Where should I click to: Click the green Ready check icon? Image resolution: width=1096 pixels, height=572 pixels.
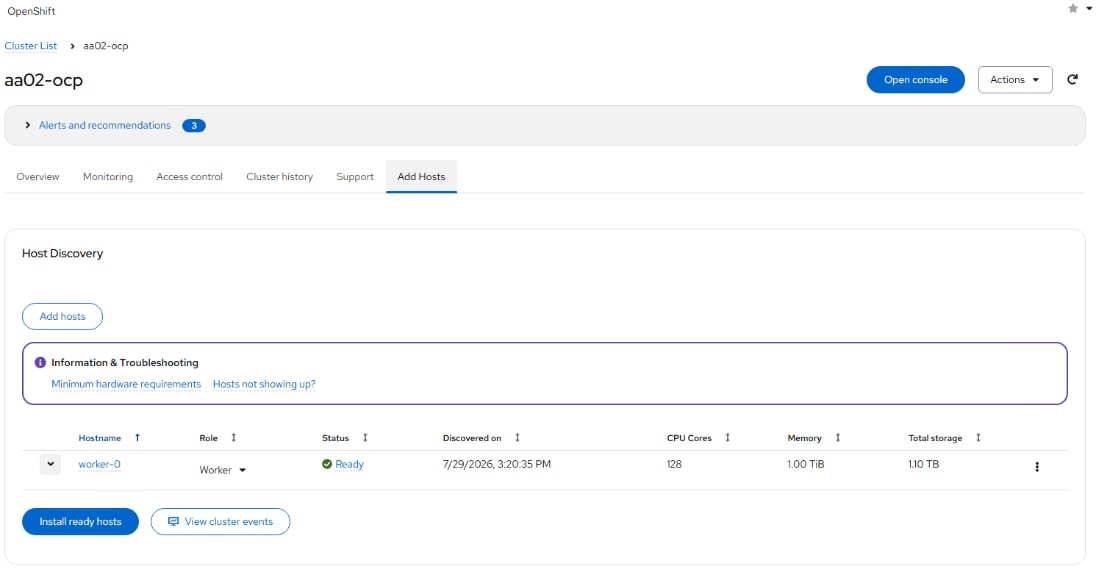[x=326, y=464]
